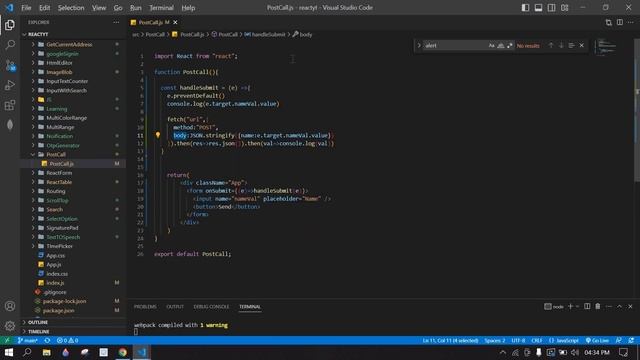Open errors and warnings count in status bar
This screenshot has width=640, height=360.
(67, 340)
